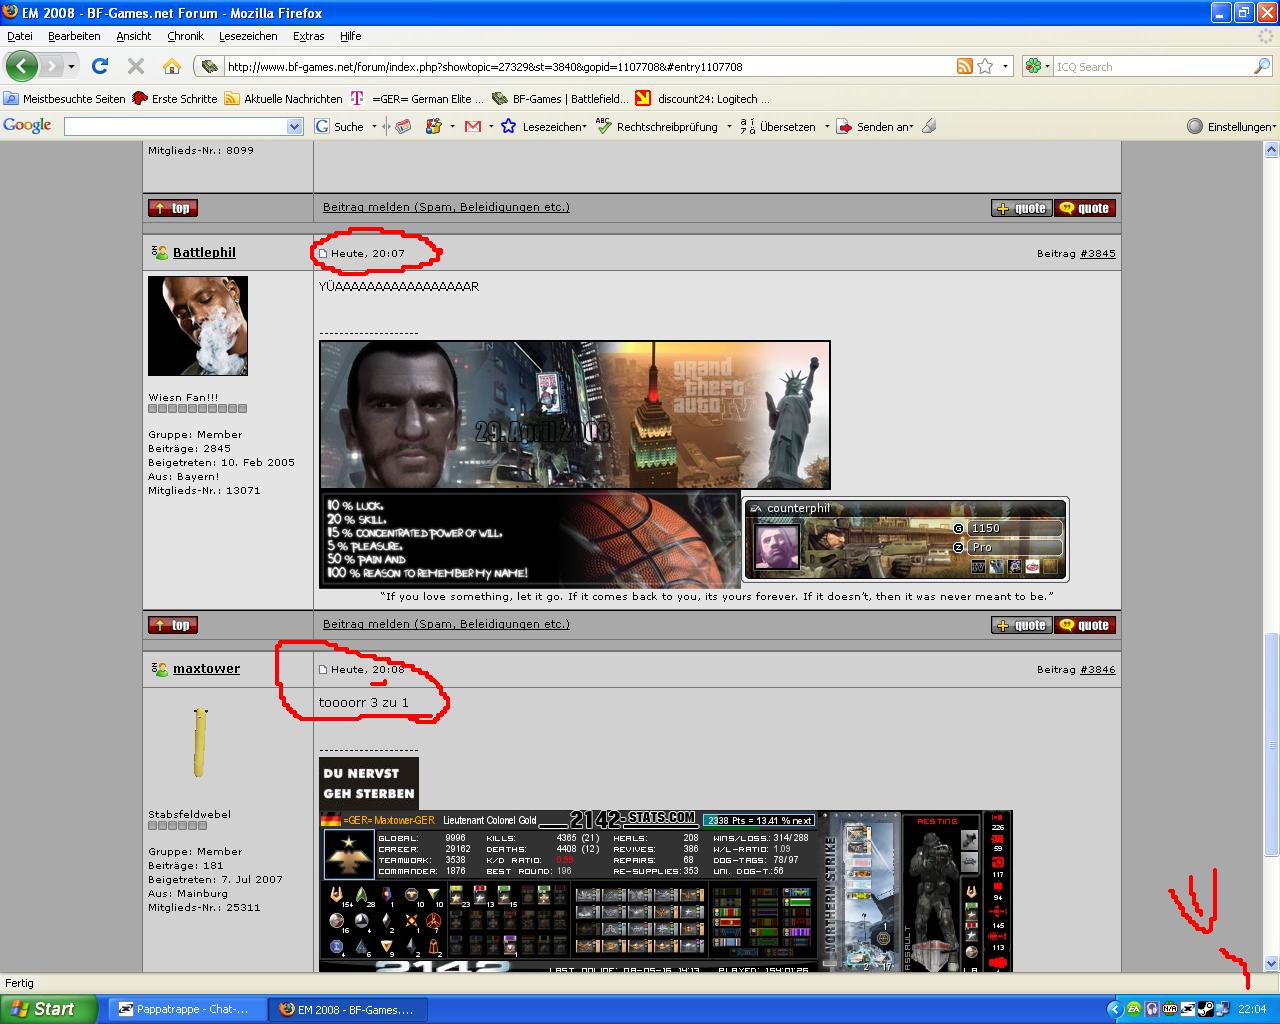Click the DU NERVST GEH STERBEN image
Image resolution: width=1280 pixels, height=1024 pixels.
pos(369,784)
